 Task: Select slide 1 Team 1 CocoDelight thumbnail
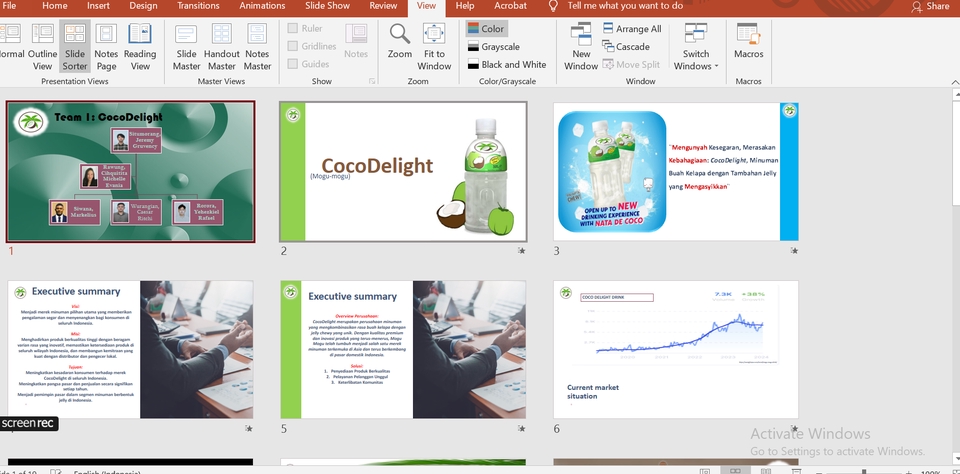click(x=130, y=171)
